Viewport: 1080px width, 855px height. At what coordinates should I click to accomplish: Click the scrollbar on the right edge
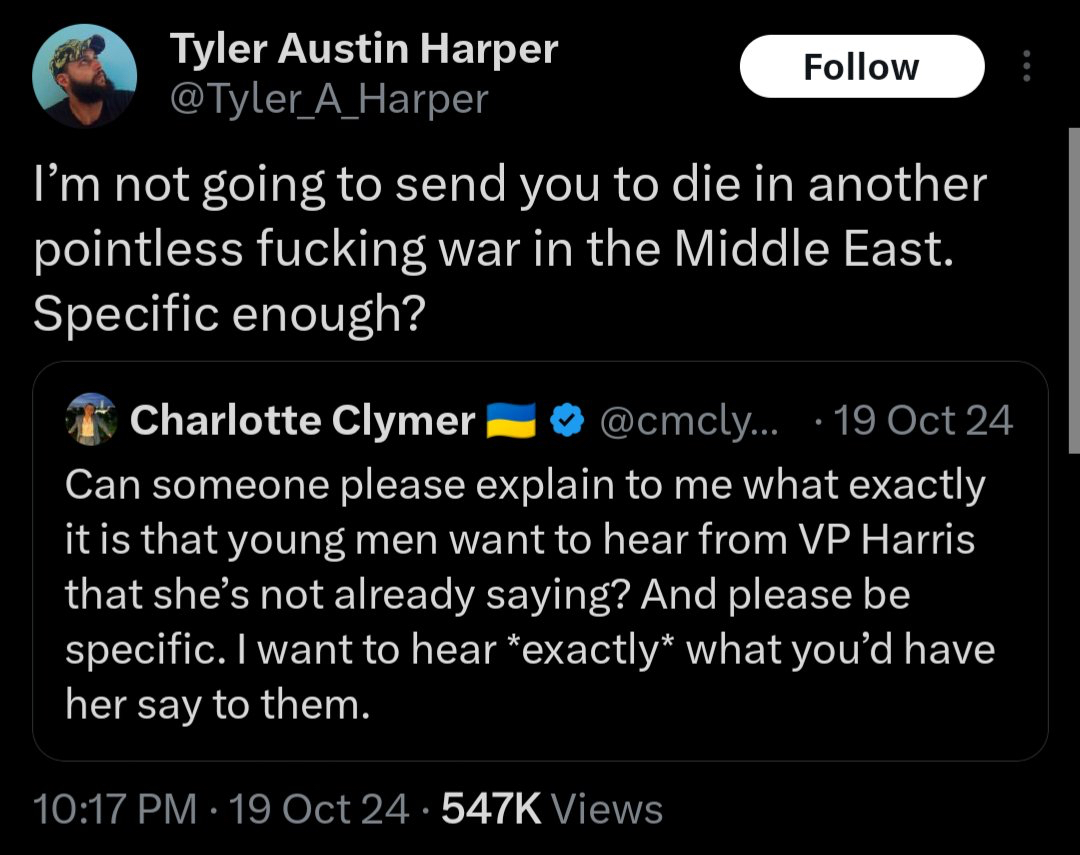click(x=1075, y=290)
